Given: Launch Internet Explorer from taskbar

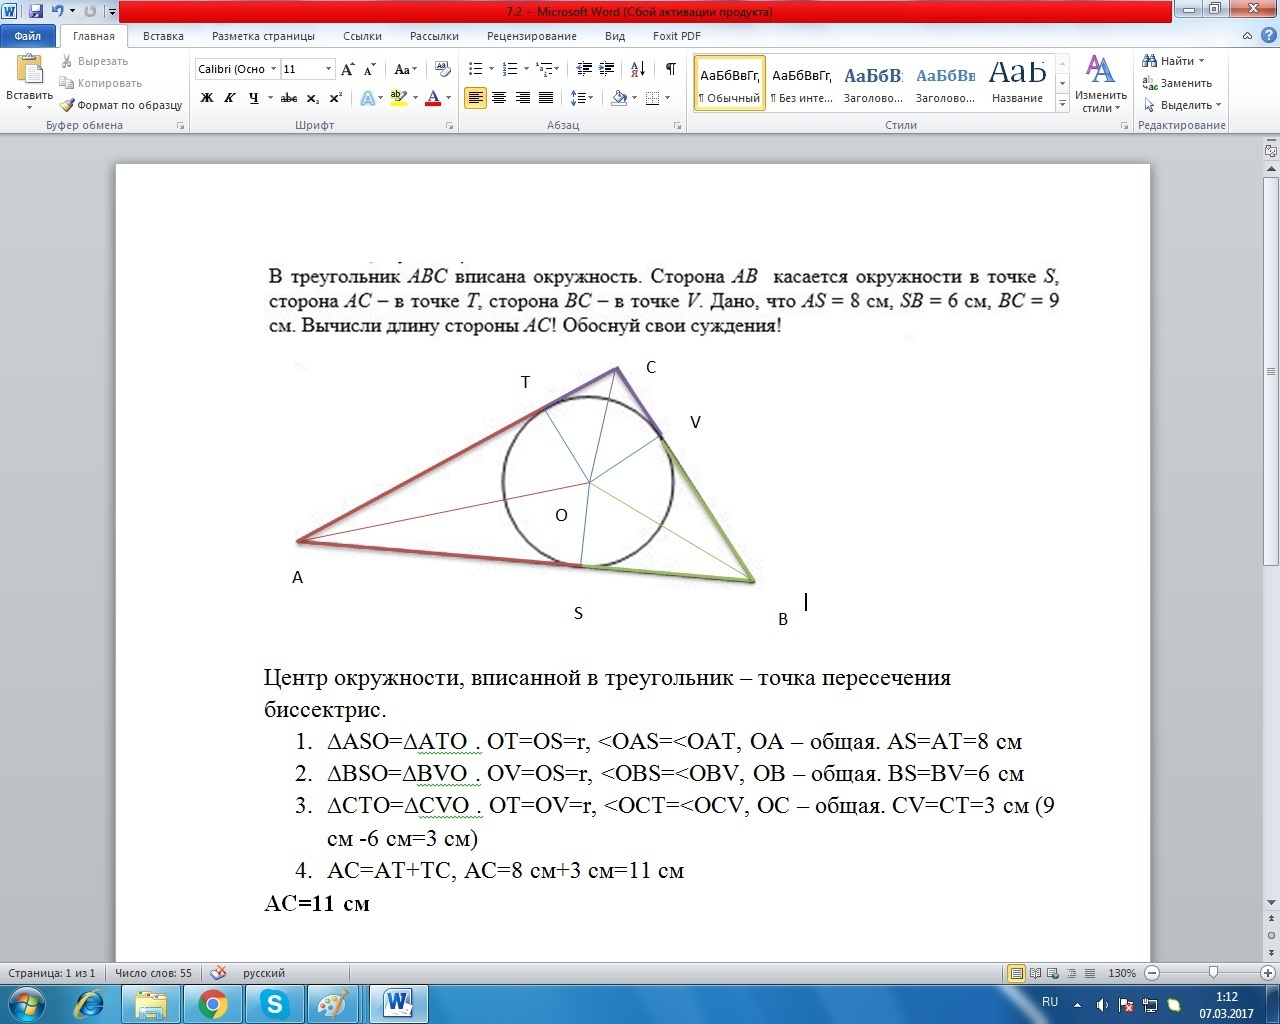Looking at the screenshot, I should 90,1004.
